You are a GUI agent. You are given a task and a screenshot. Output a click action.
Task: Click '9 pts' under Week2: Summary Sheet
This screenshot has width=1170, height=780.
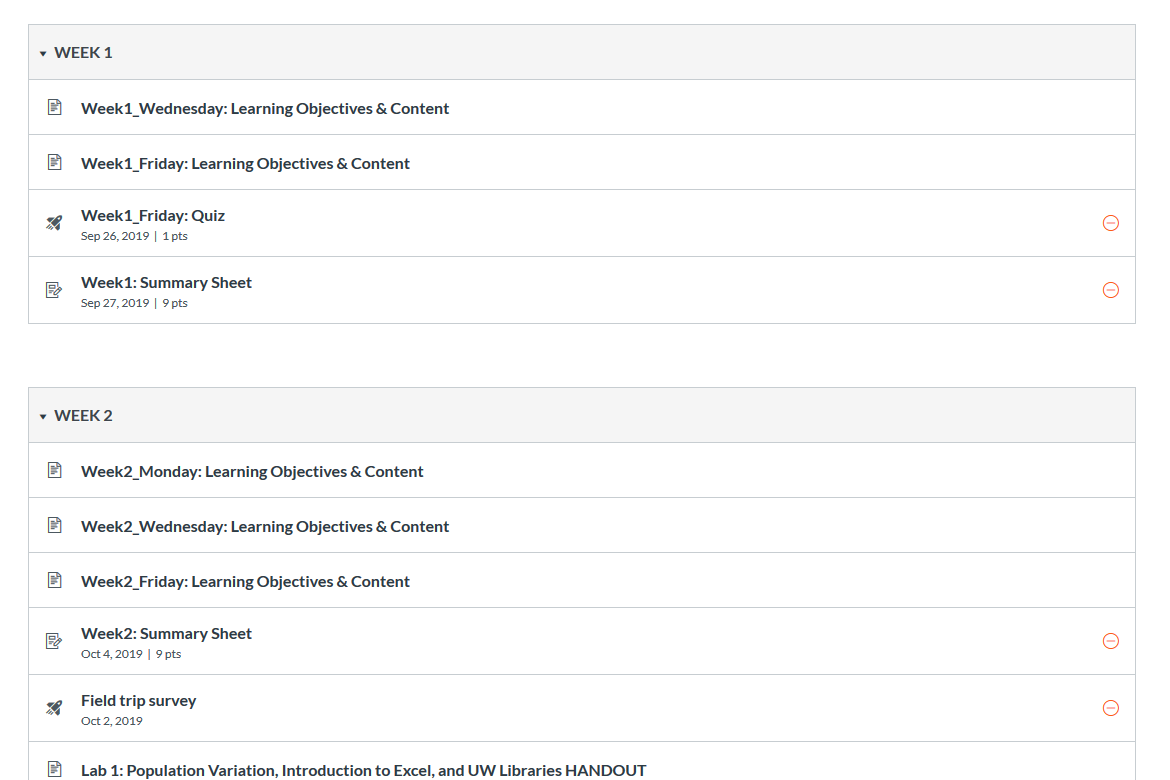coord(169,654)
